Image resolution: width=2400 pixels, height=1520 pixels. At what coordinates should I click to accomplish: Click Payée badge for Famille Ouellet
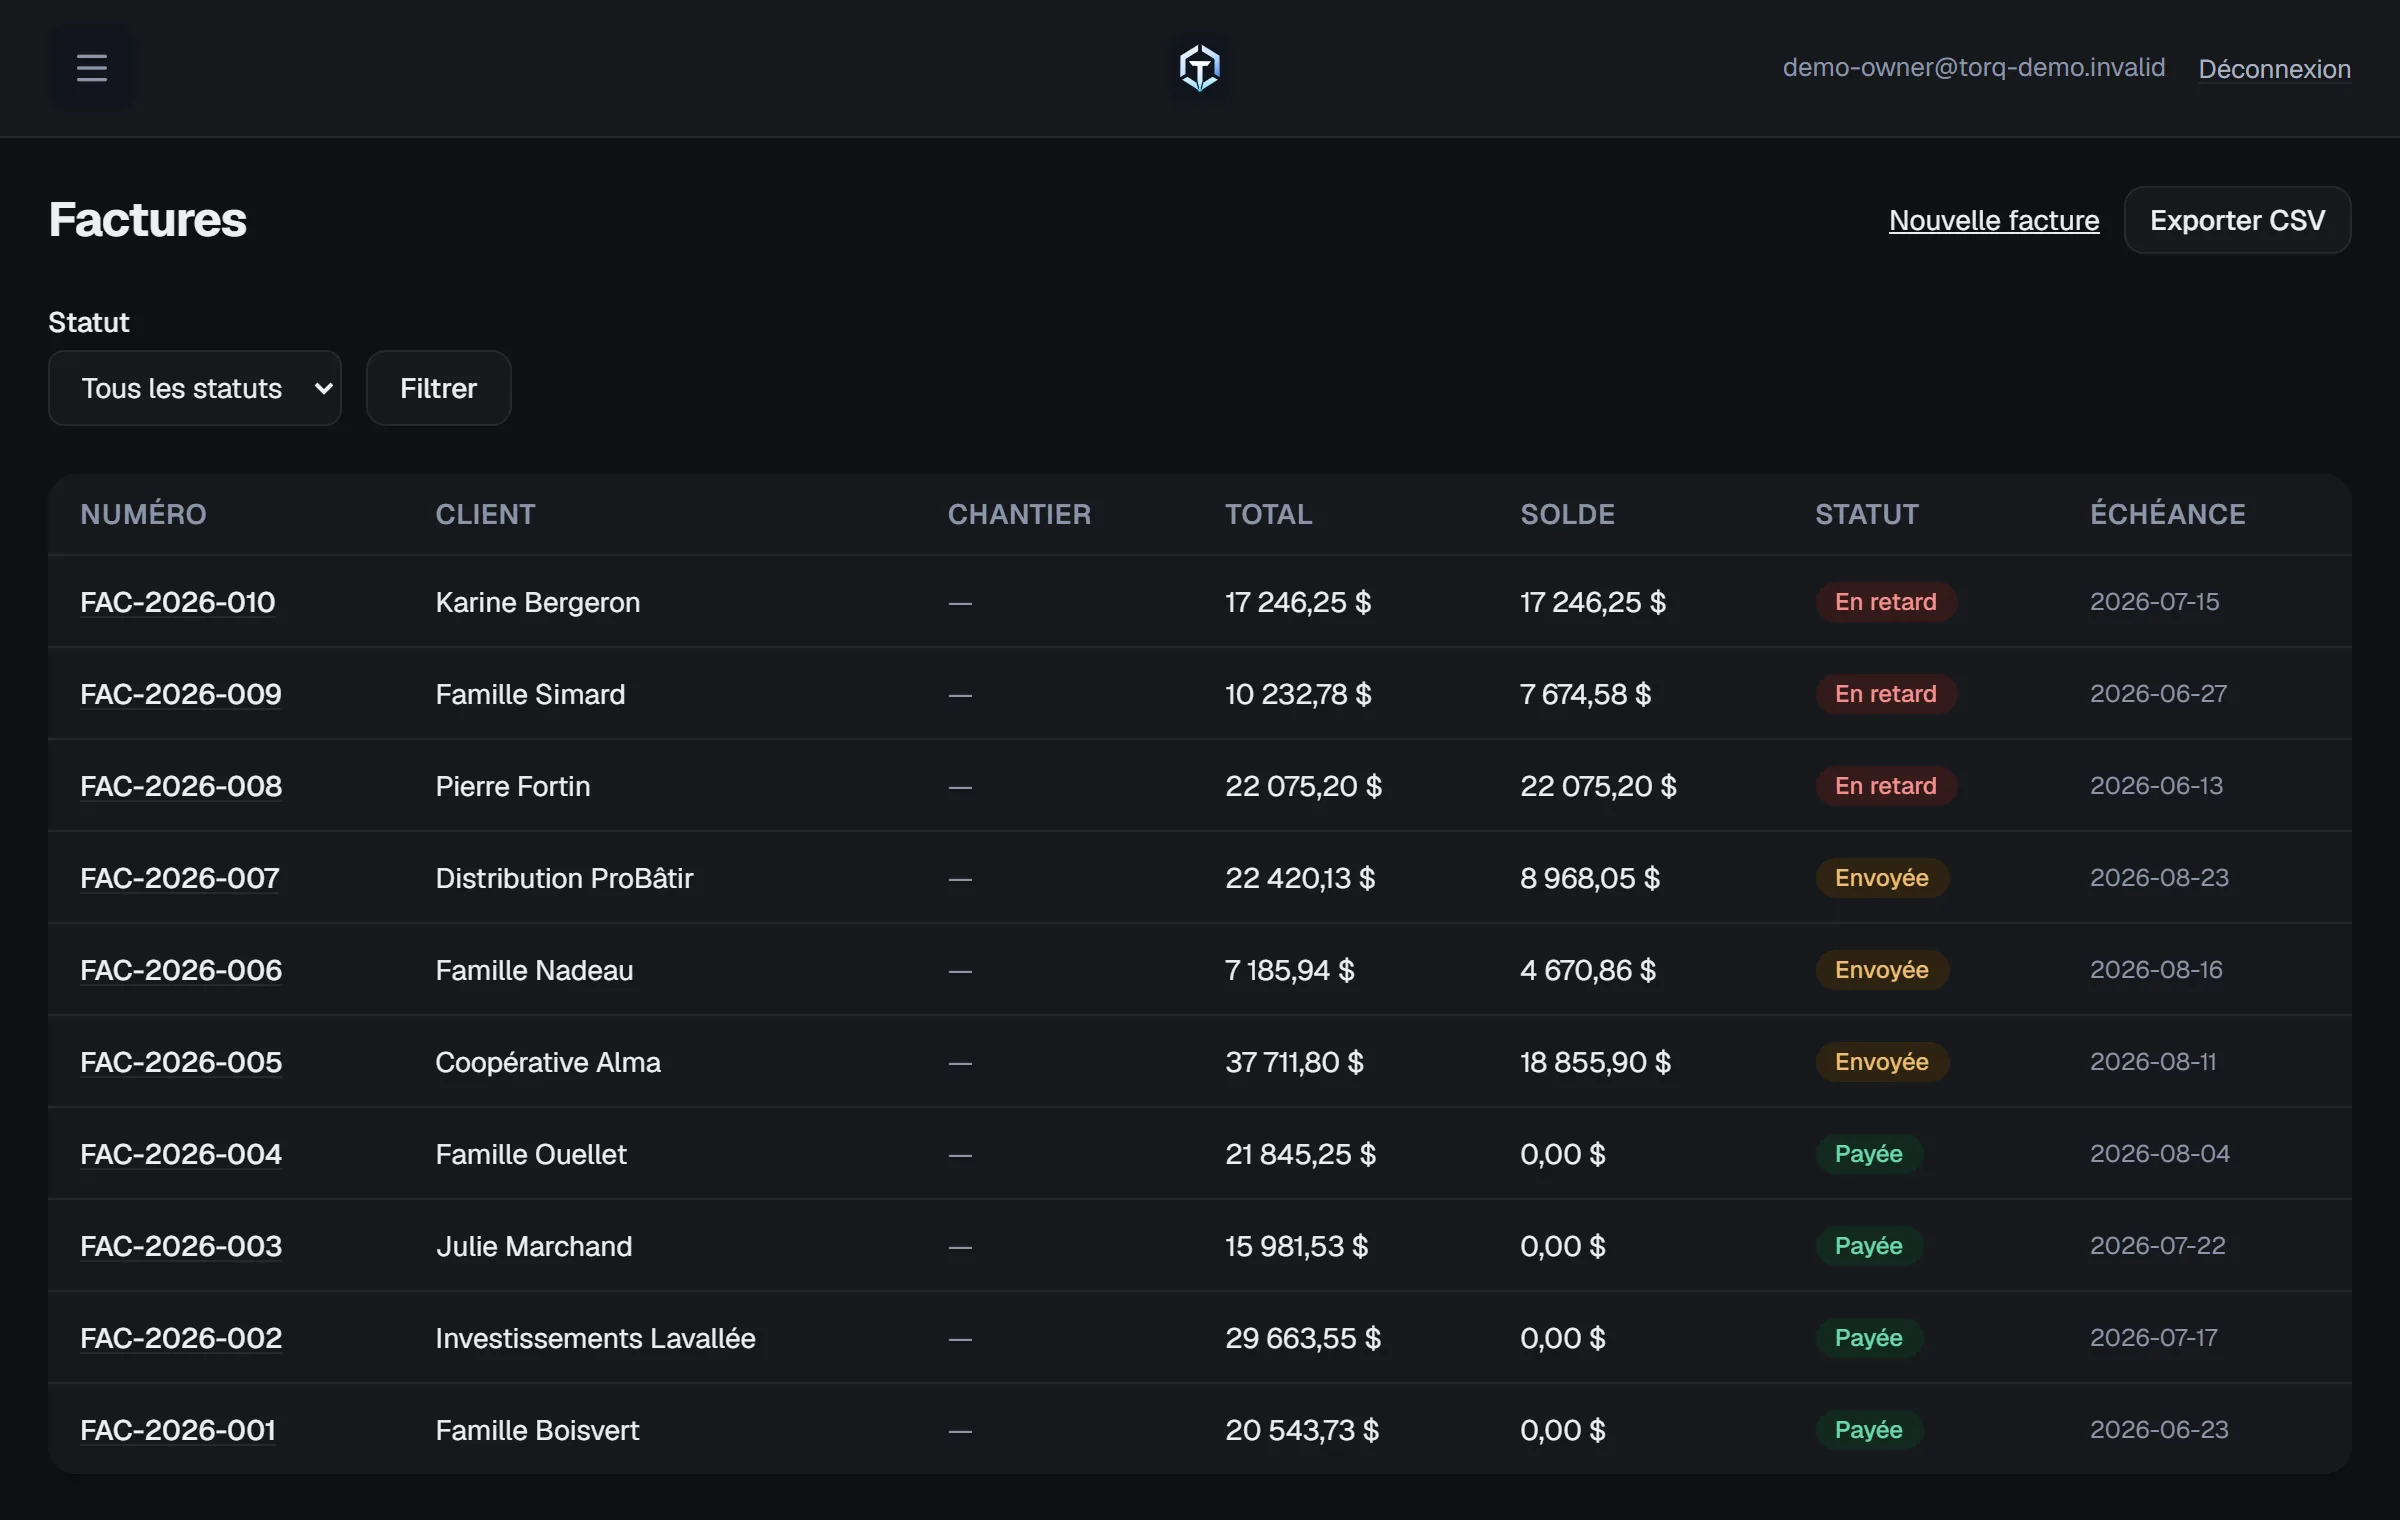[x=1868, y=1154]
